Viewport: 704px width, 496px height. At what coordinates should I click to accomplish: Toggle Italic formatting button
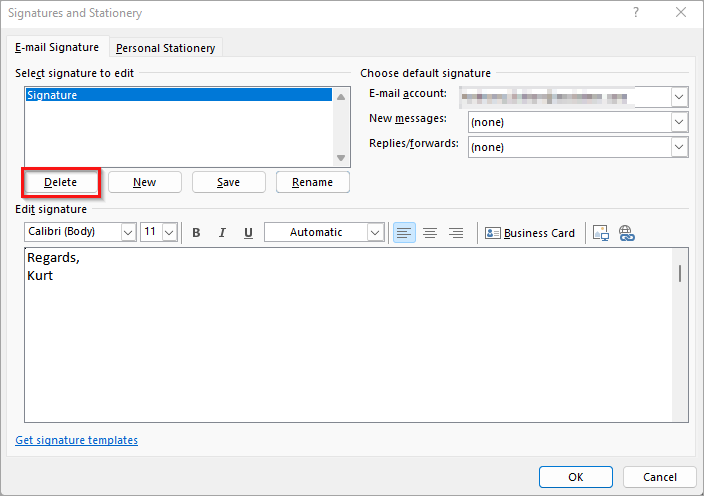222,233
